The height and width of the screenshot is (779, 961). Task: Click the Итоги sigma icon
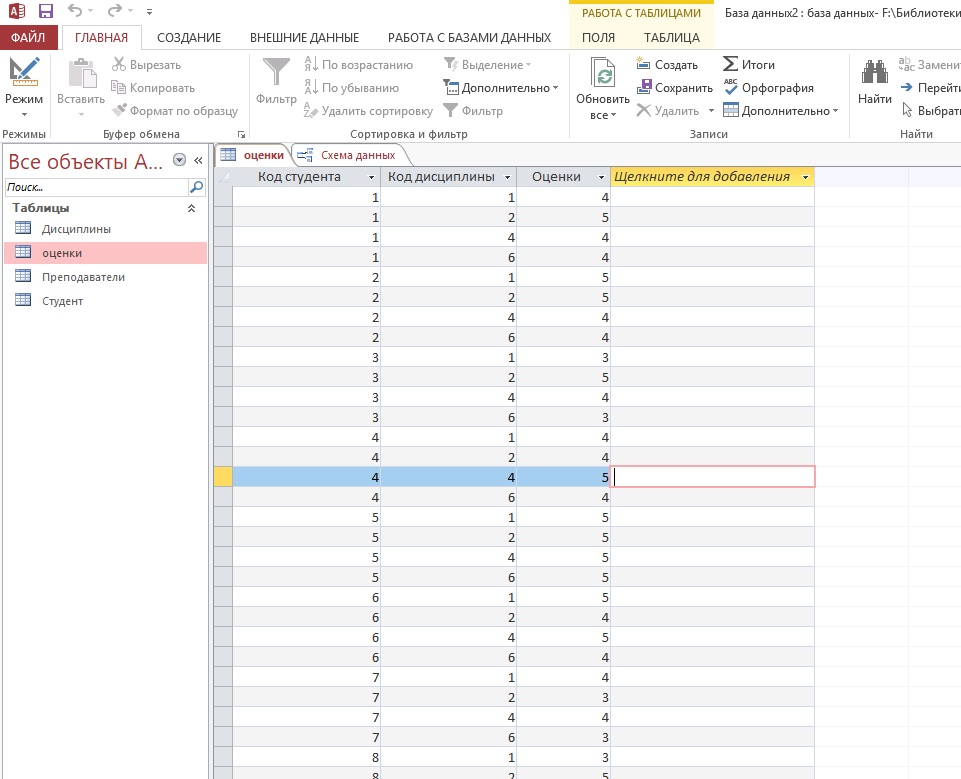tap(731, 65)
